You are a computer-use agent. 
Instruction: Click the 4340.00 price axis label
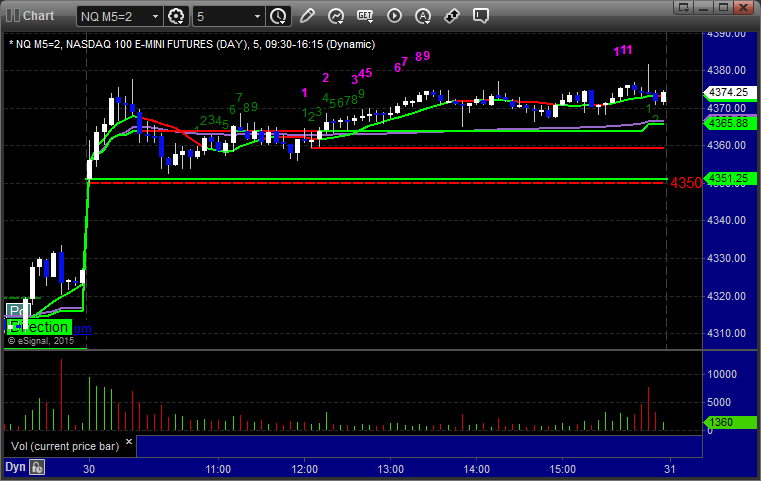(727, 220)
